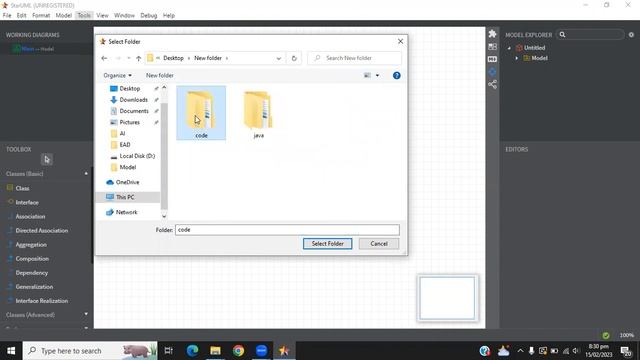Select the Interface tool in Toolbox
The height and width of the screenshot is (360, 640).
click(x=27, y=202)
